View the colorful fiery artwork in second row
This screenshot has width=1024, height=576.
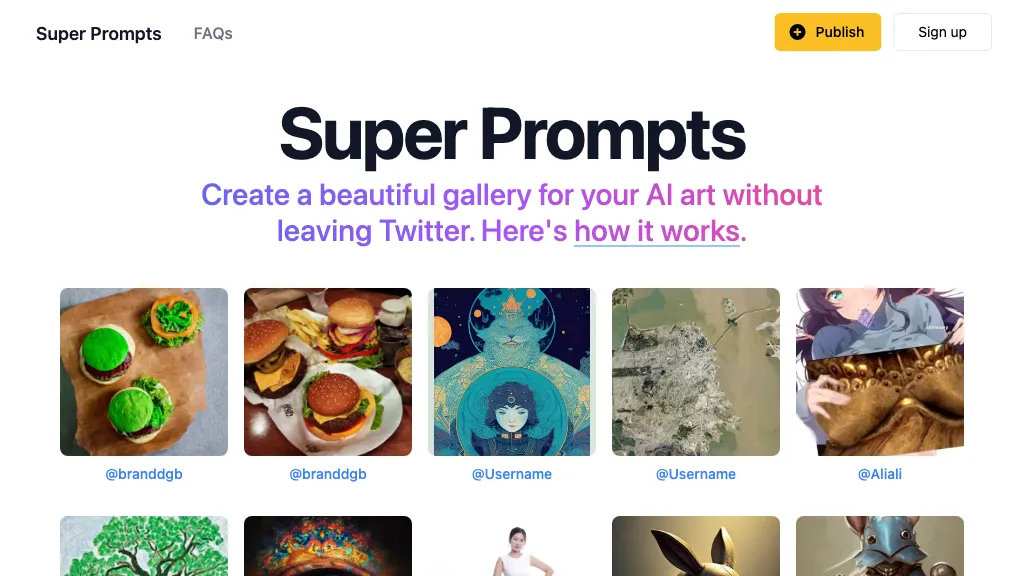pos(328,546)
